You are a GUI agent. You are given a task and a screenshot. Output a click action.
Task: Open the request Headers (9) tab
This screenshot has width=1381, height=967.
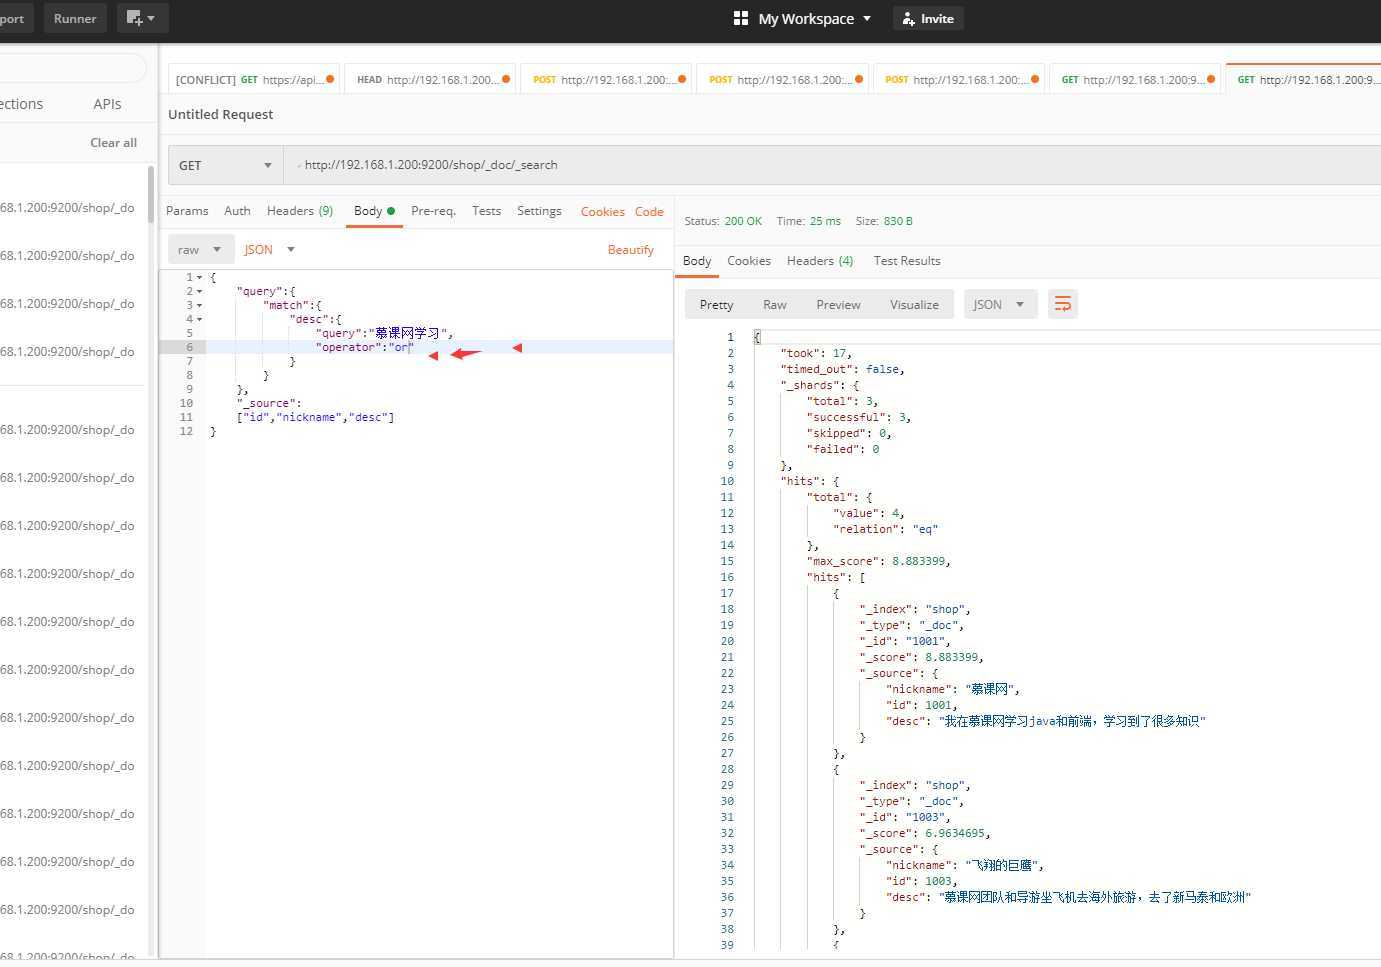coord(300,211)
